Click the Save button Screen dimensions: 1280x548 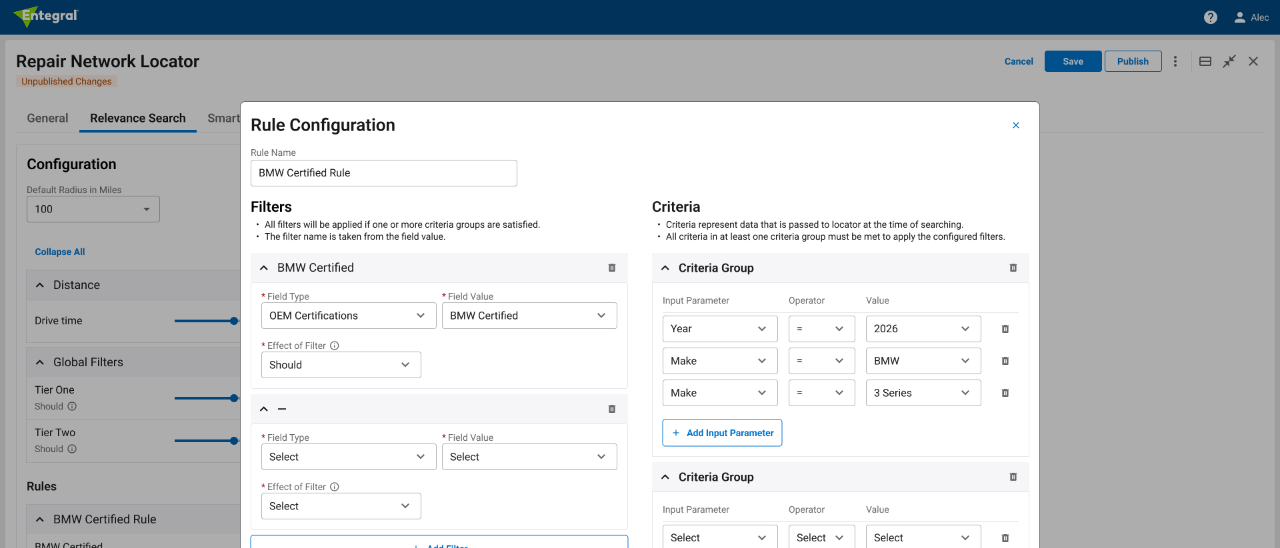coord(1073,61)
